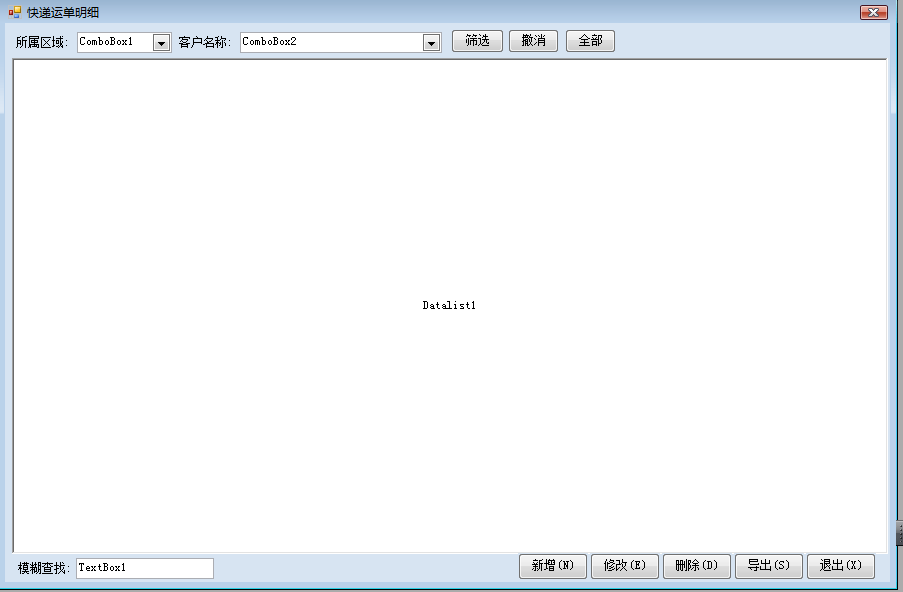Image resolution: width=903 pixels, height=592 pixels.
Task: Close the 快递运单明细 window
Action: (x=874, y=12)
